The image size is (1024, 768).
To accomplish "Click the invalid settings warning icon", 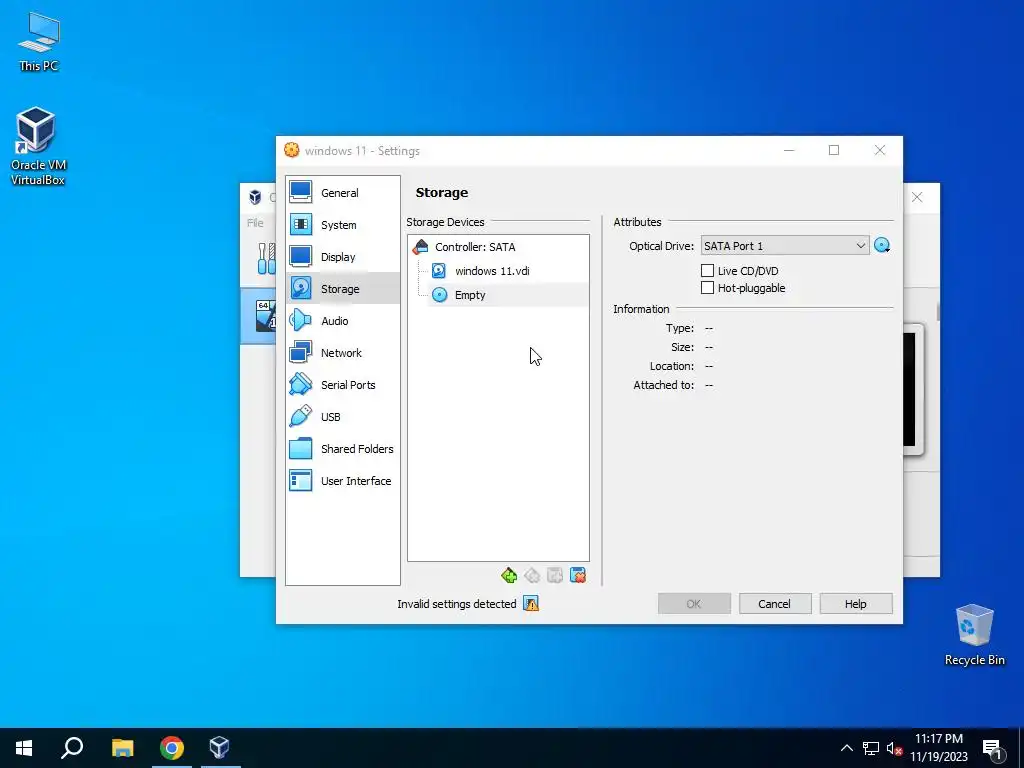I will pyautogui.click(x=532, y=604).
